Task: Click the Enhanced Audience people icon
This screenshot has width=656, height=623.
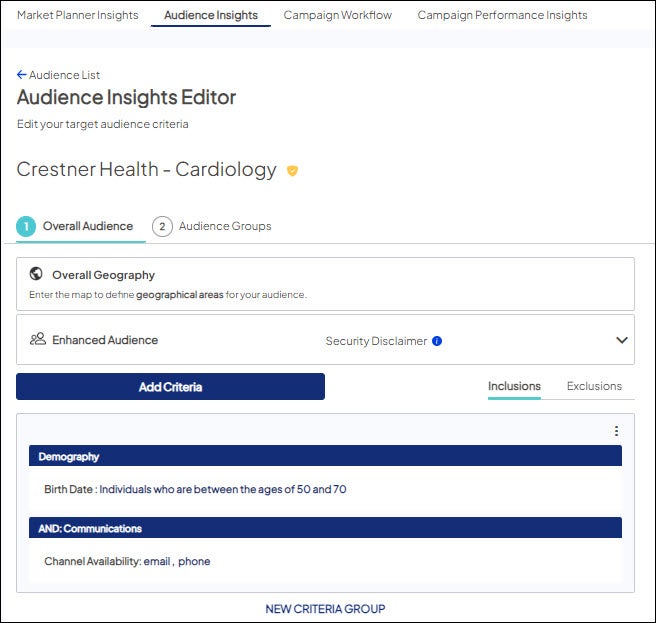Action: pos(38,339)
